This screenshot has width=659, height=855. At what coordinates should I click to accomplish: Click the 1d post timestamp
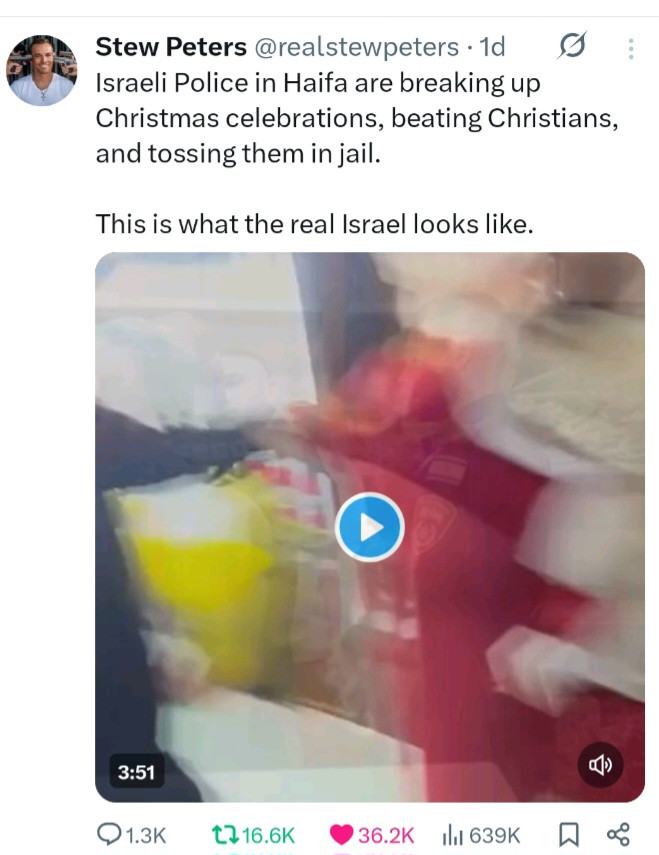click(x=492, y=47)
